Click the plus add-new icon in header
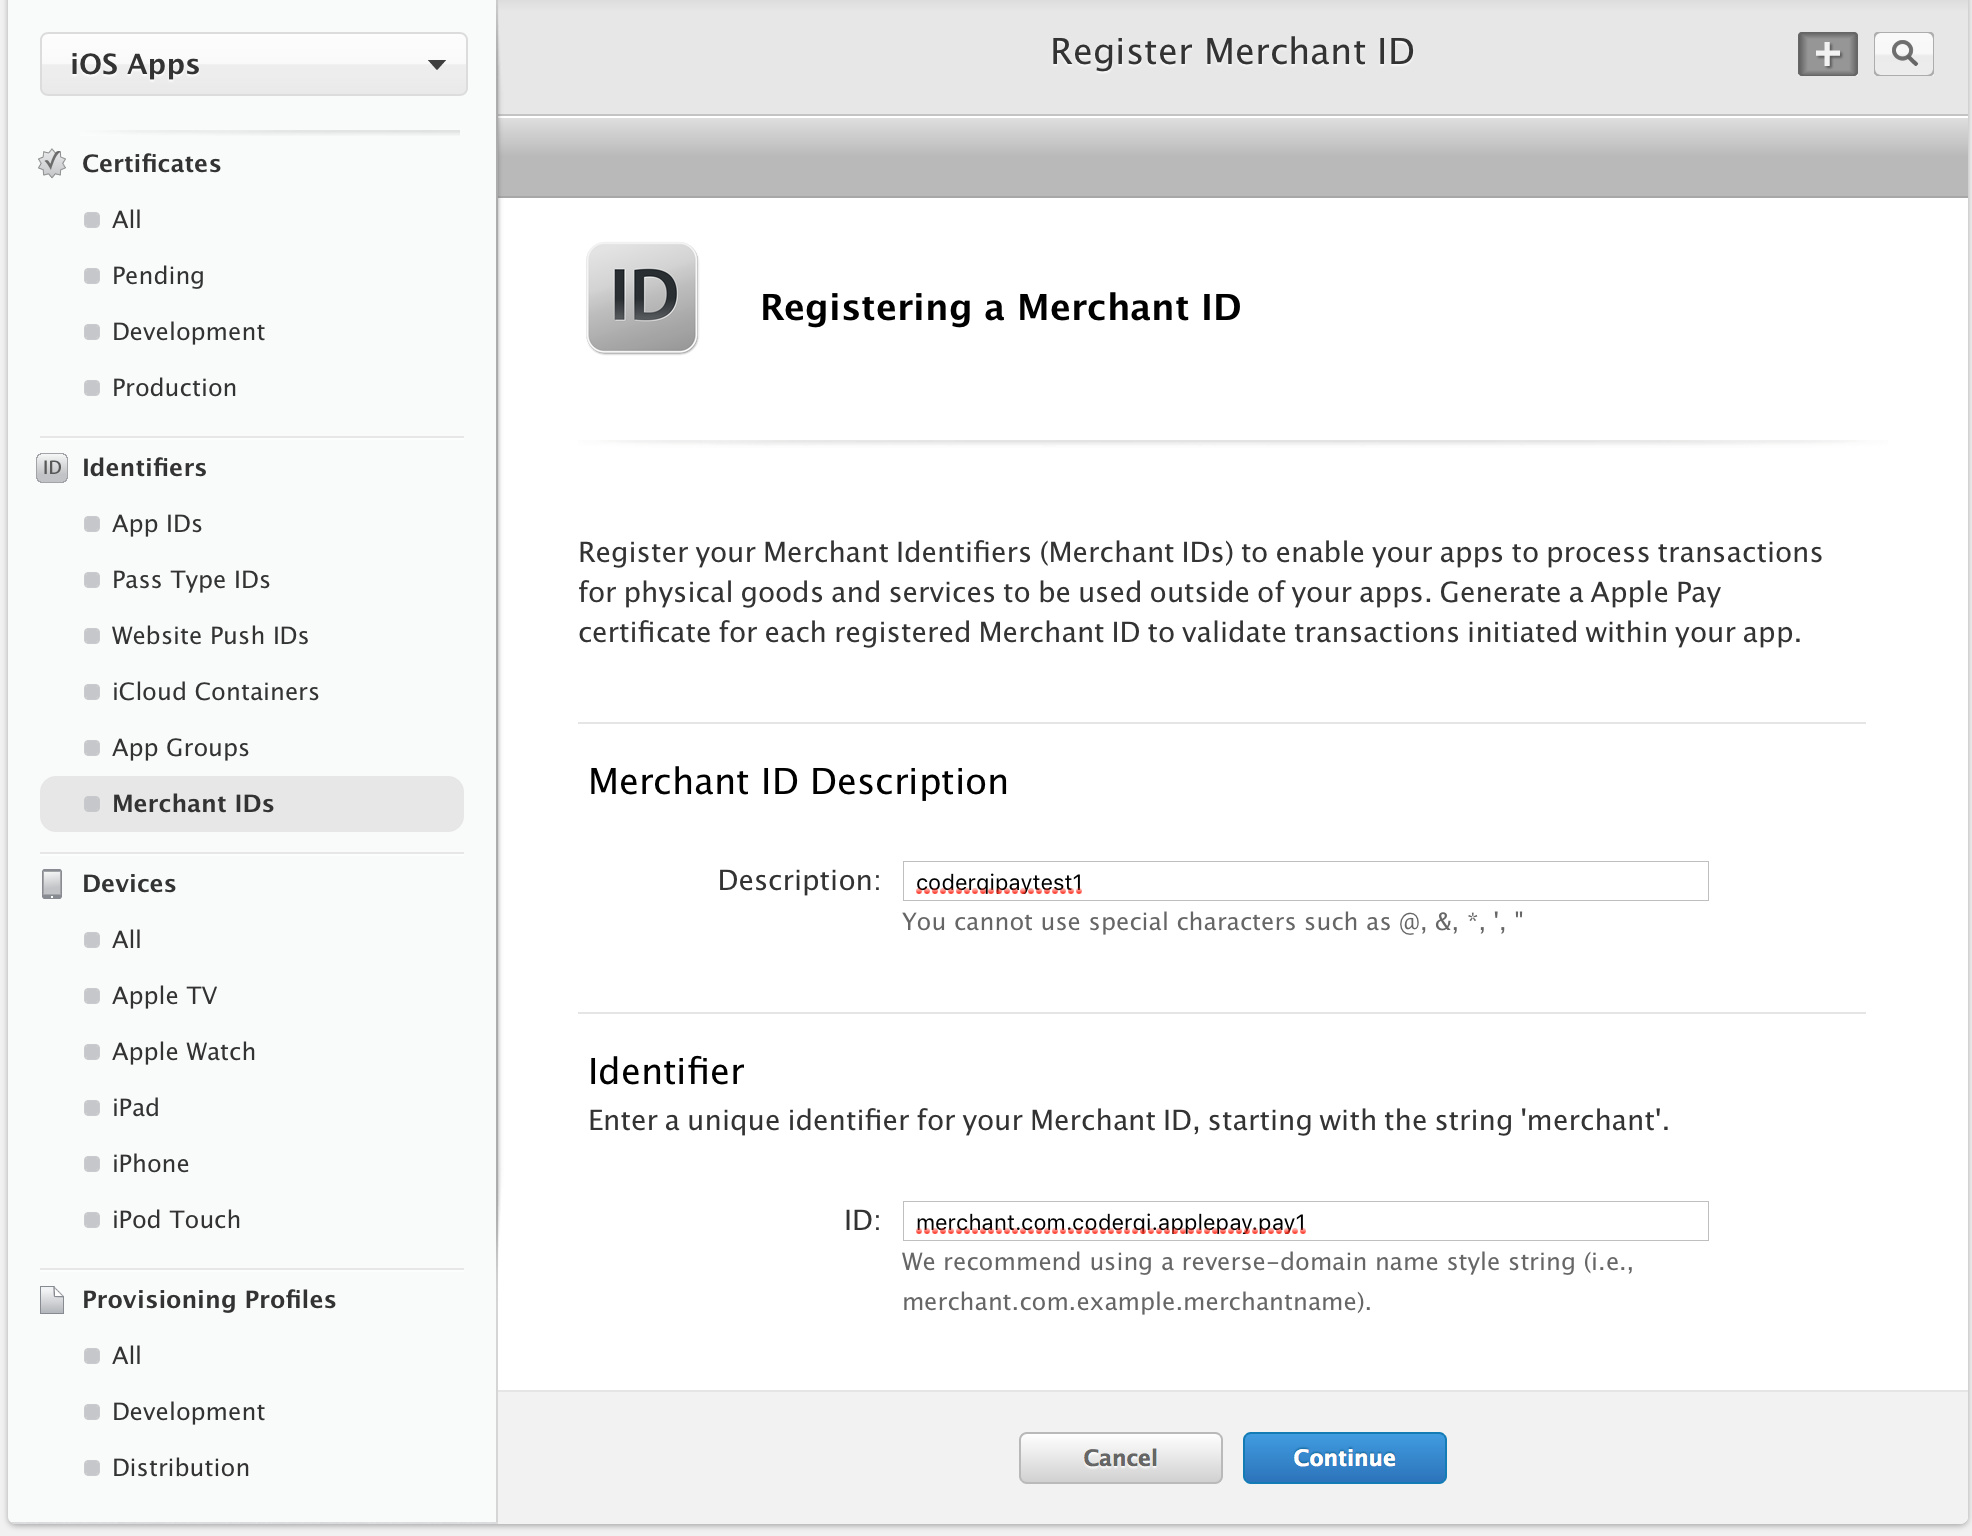Screen dimensions: 1972x1536 pyautogui.click(x=1827, y=54)
